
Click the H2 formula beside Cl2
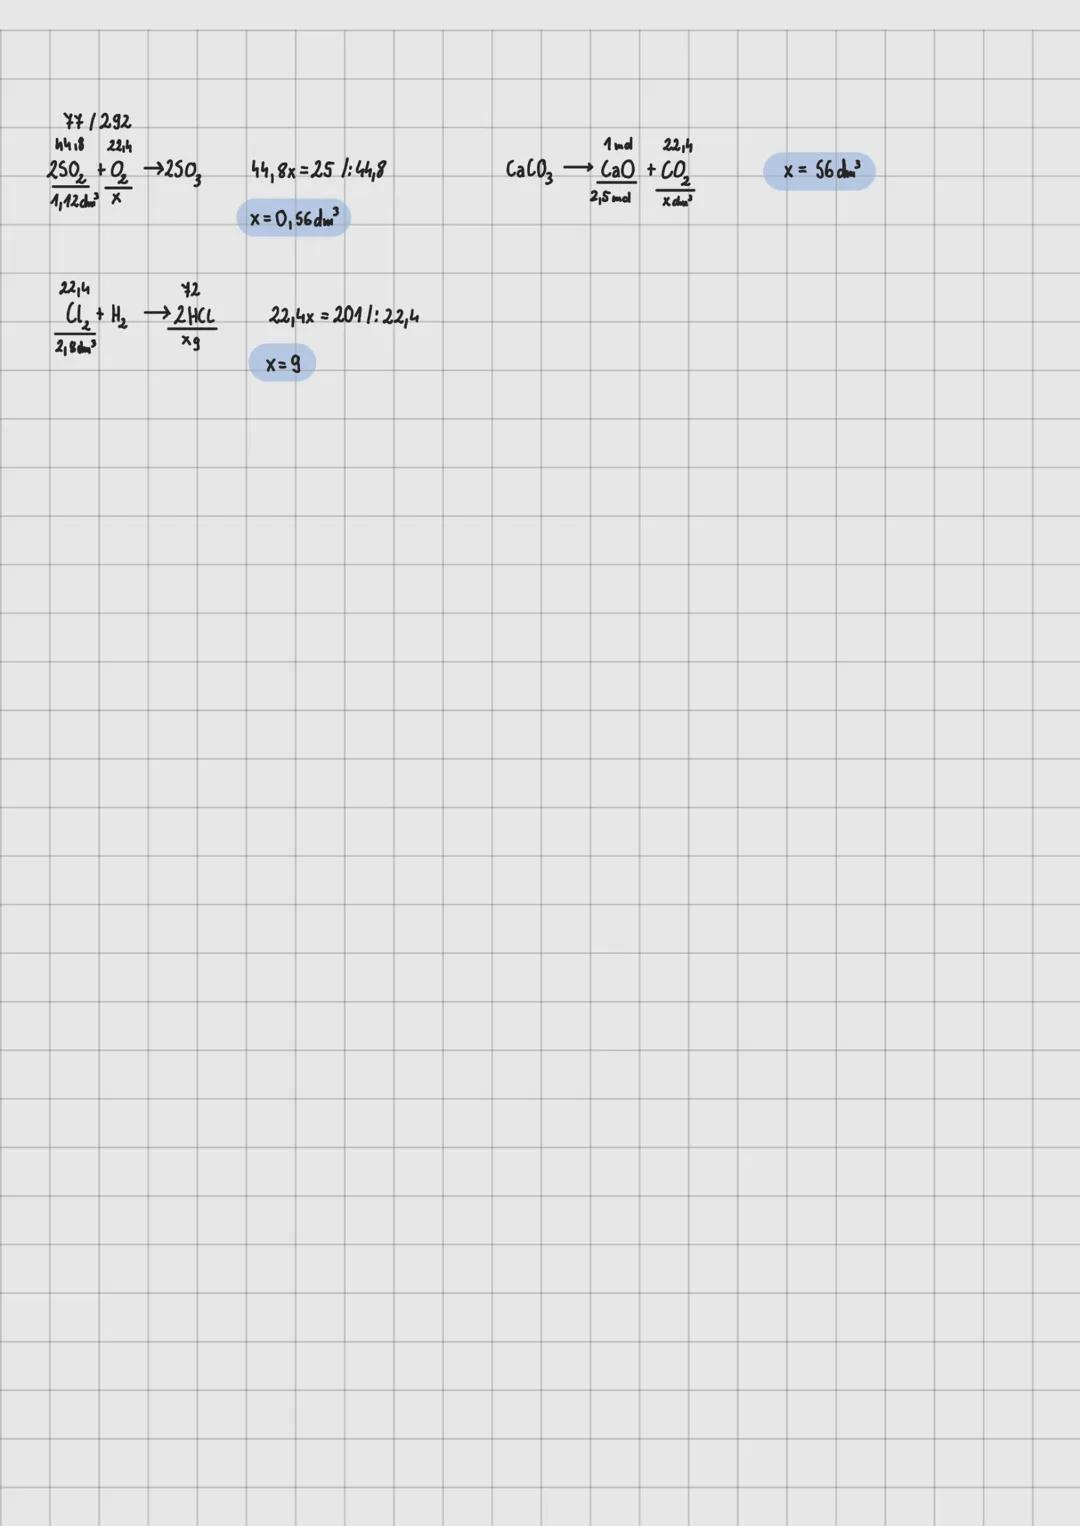pos(118,318)
